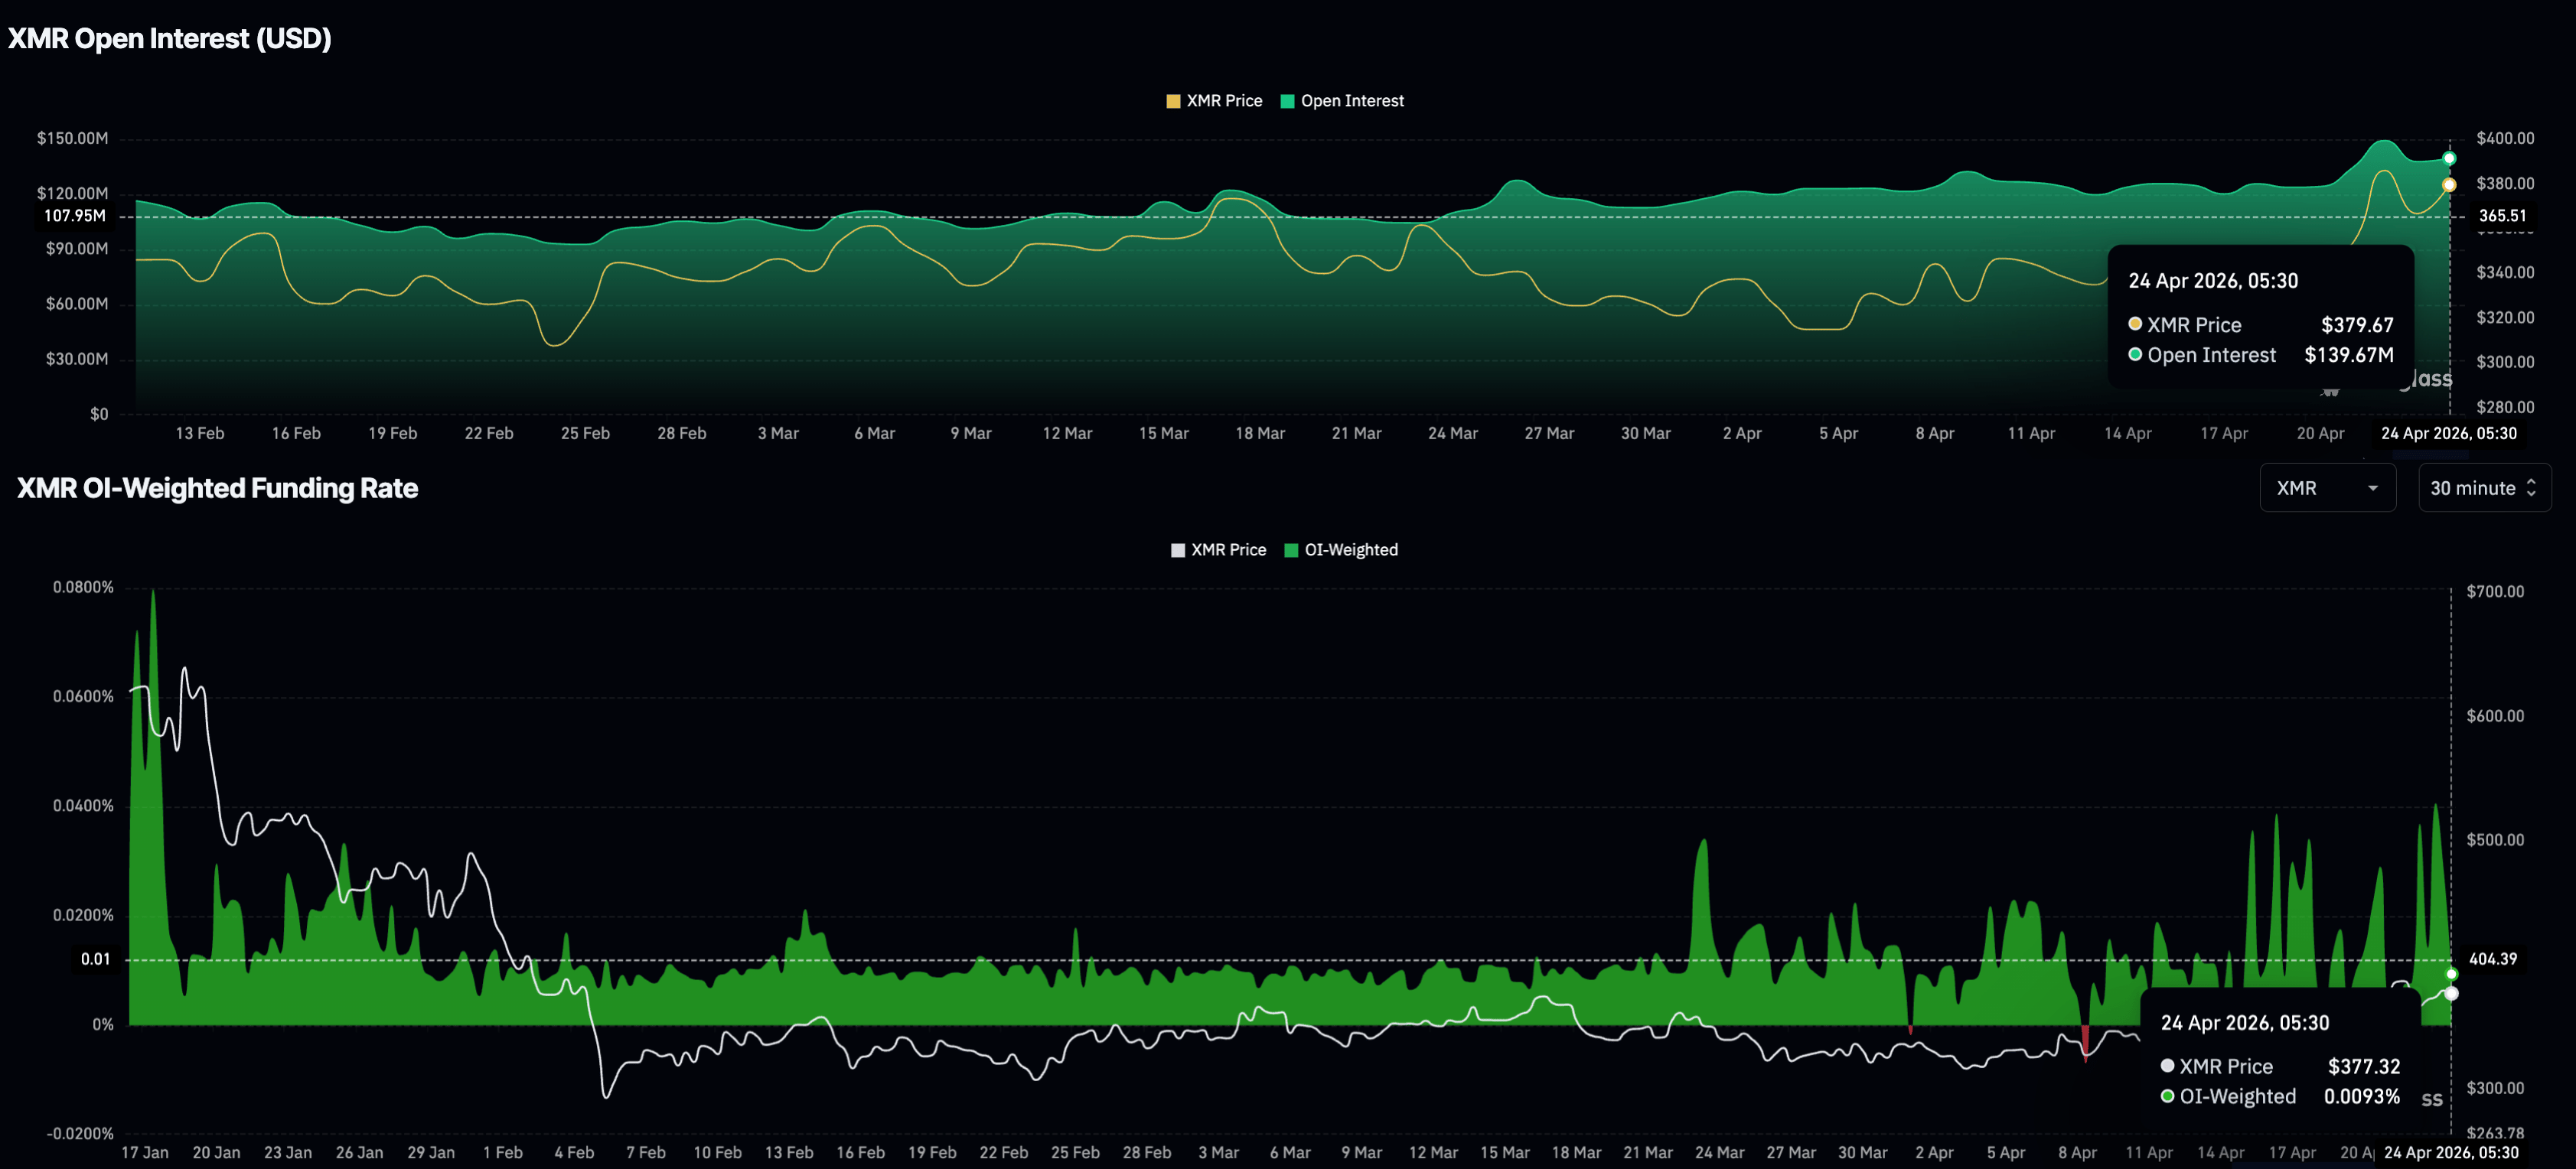Click the green Open Interest legend square

click(x=1288, y=101)
